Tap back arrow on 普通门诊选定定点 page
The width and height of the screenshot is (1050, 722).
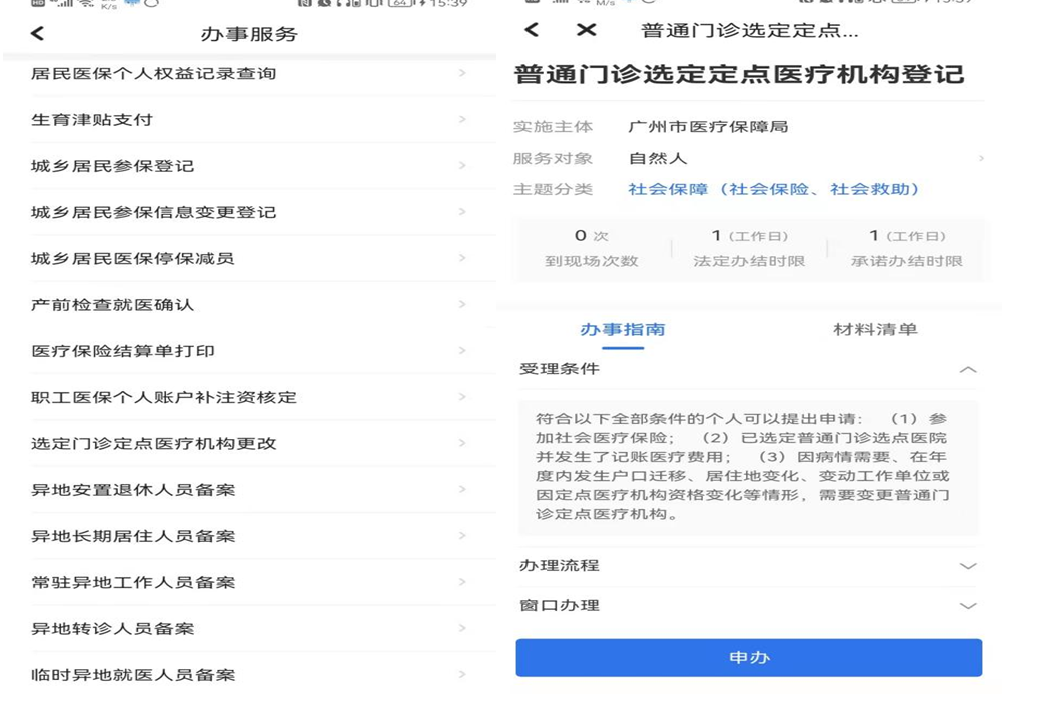click(532, 30)
